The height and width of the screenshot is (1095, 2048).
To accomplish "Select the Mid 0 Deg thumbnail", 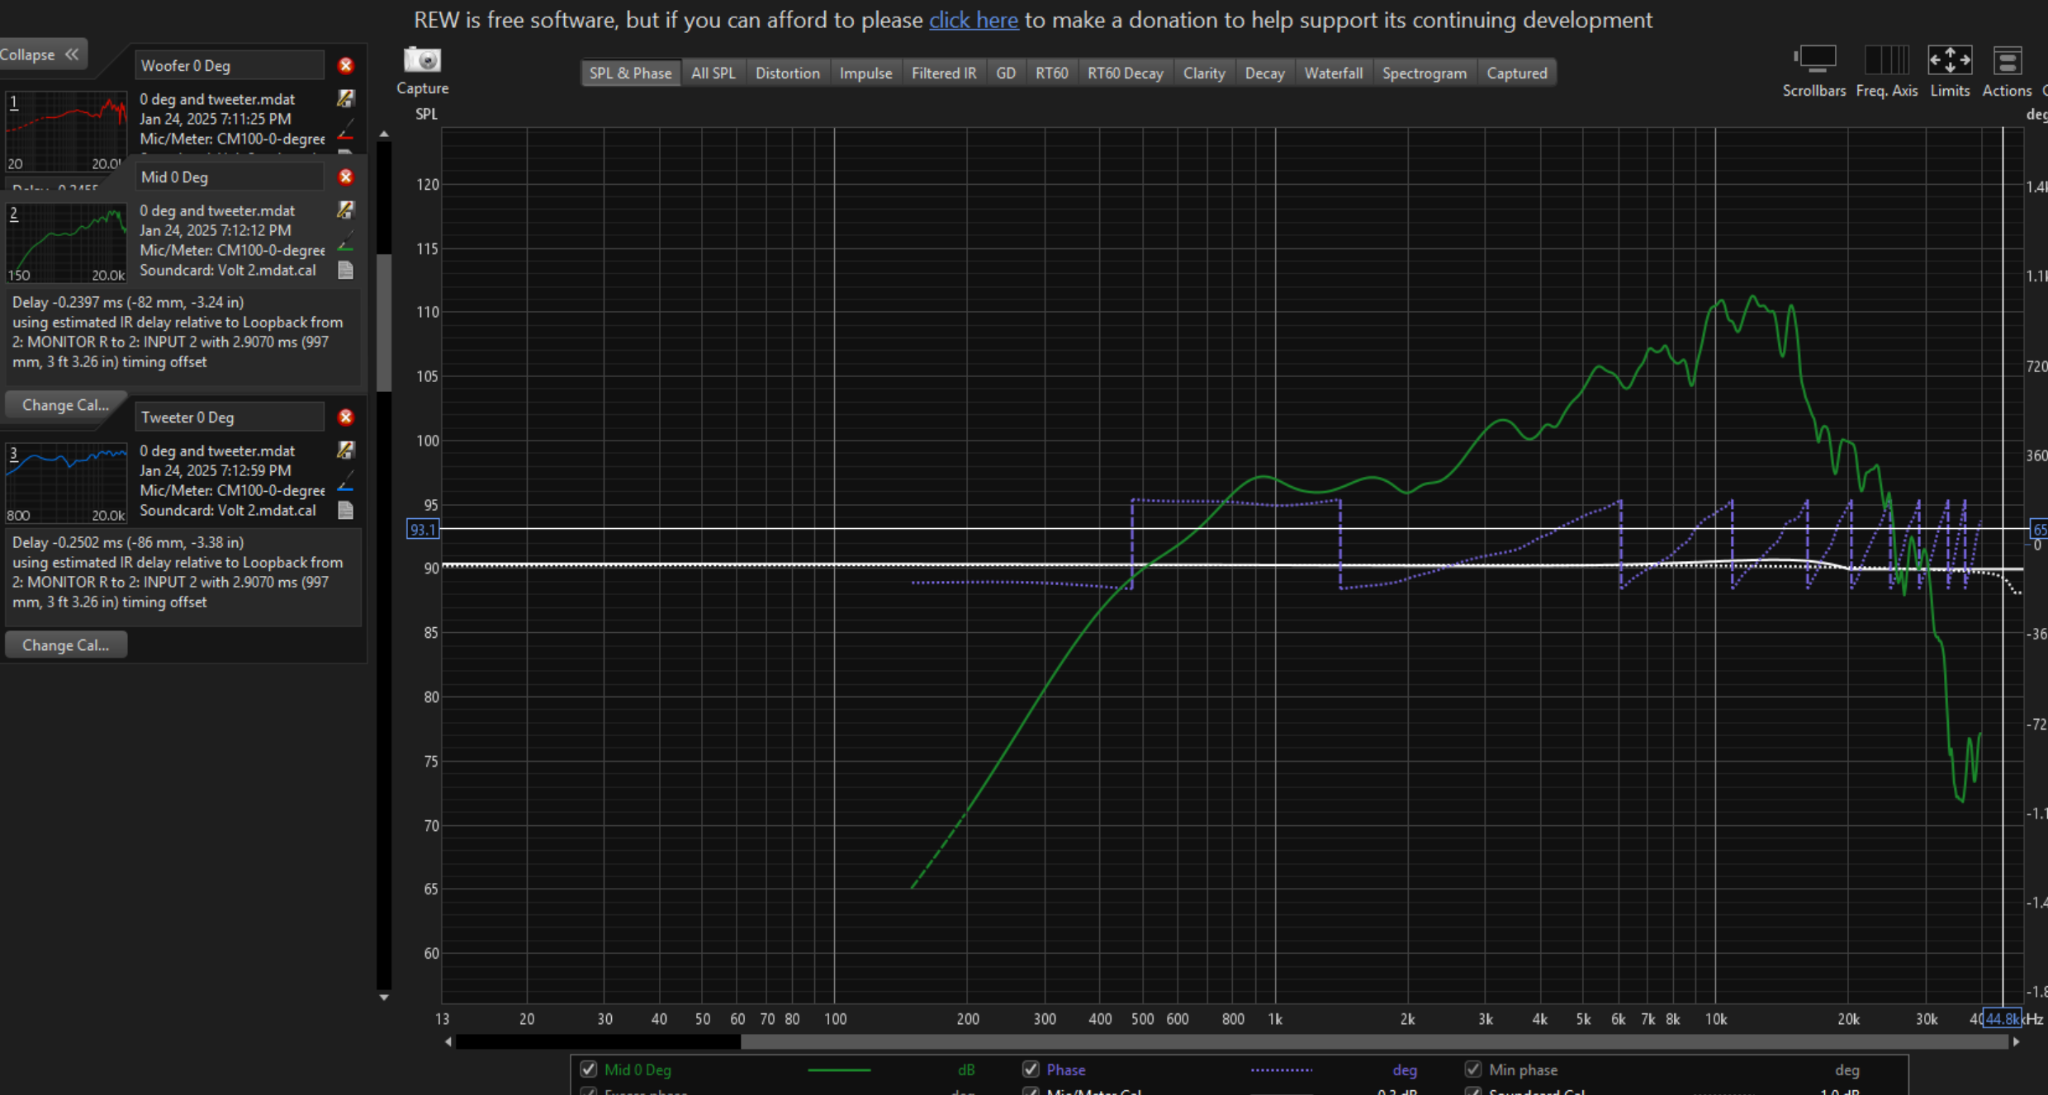I will 66,243.
